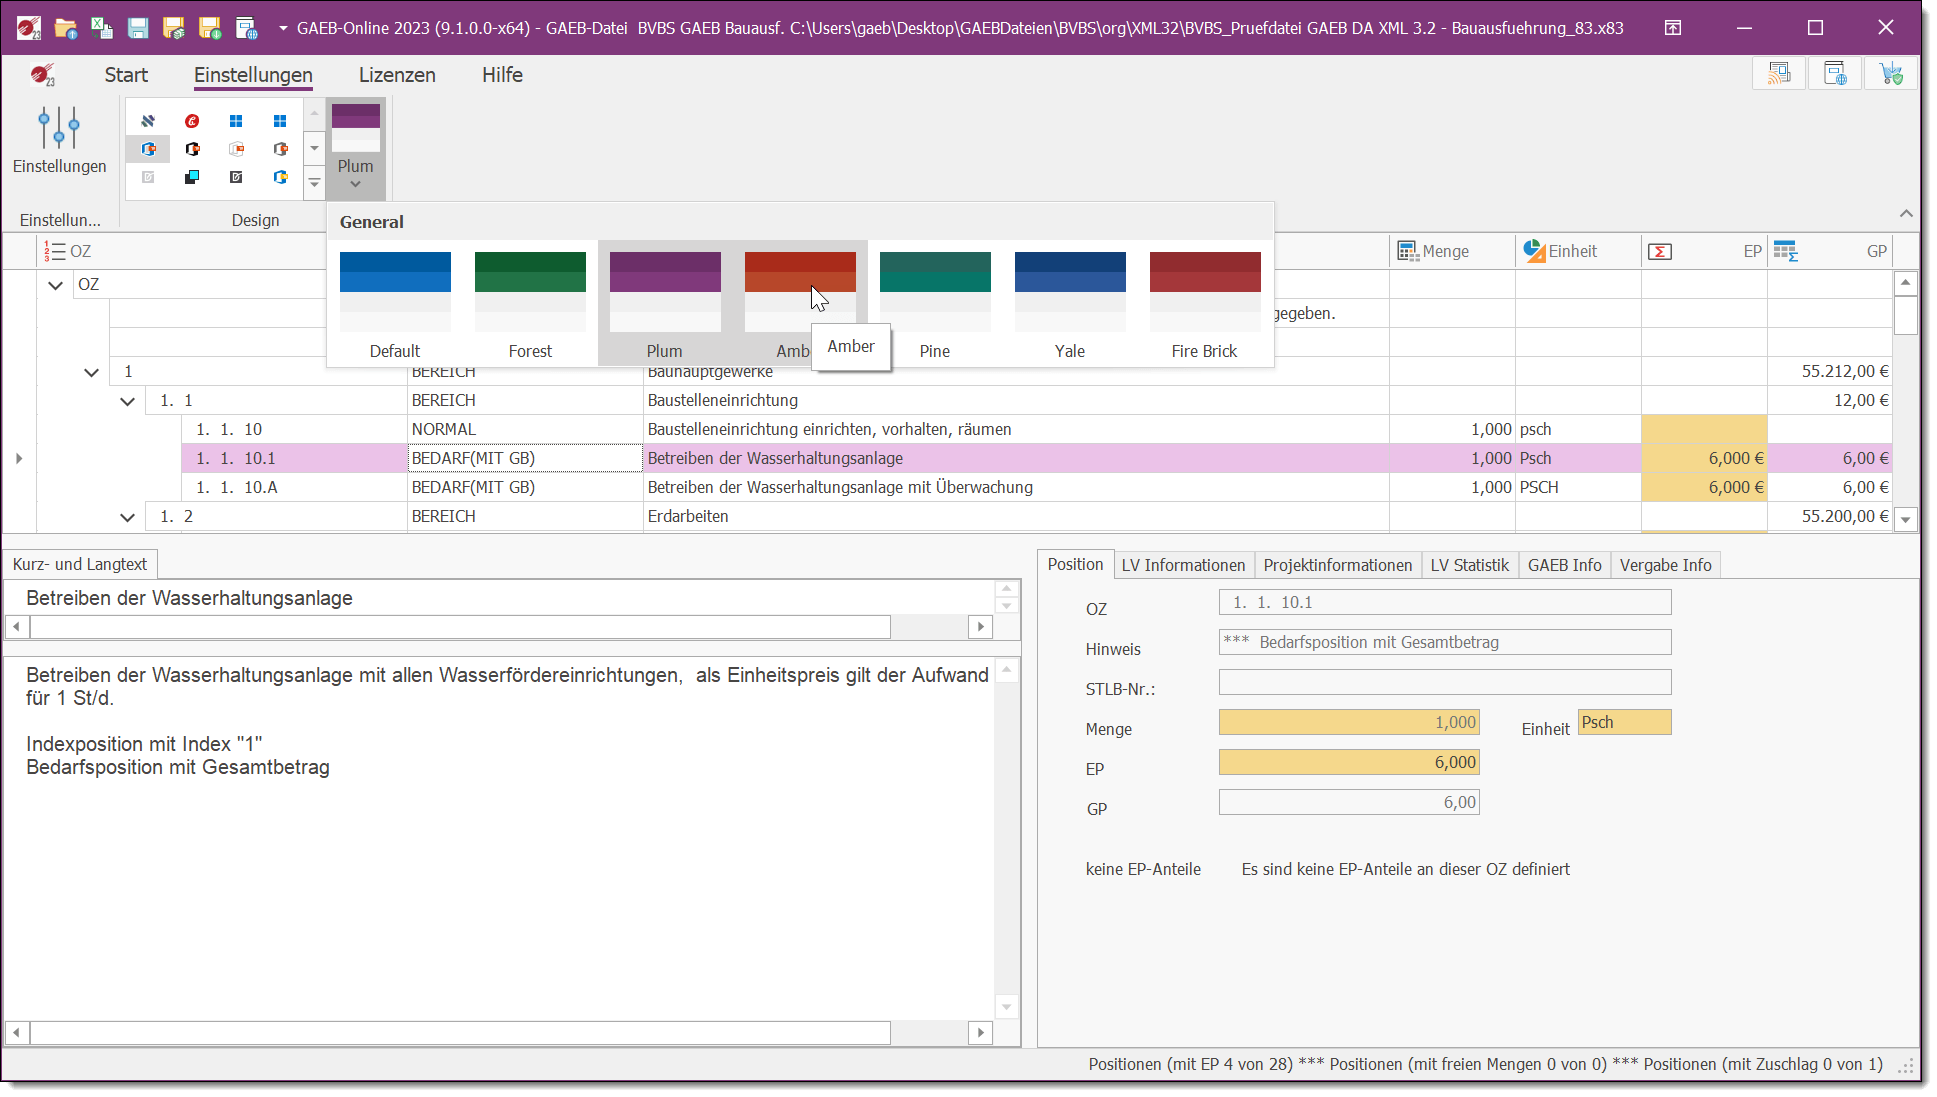Viewport: 1937px width, 1097px height.
Task: Open the Plum design dropdown chevron
Action: (355, 185)
